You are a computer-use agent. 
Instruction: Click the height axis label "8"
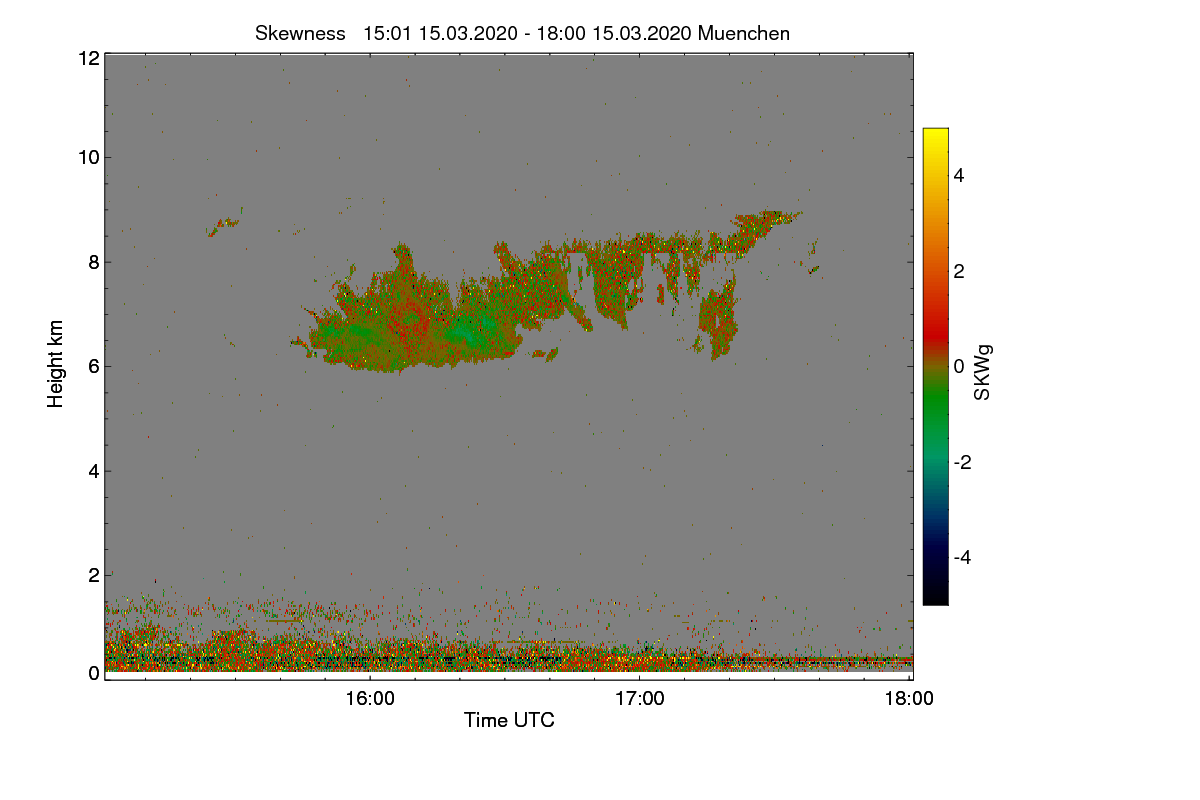[93, 262]
